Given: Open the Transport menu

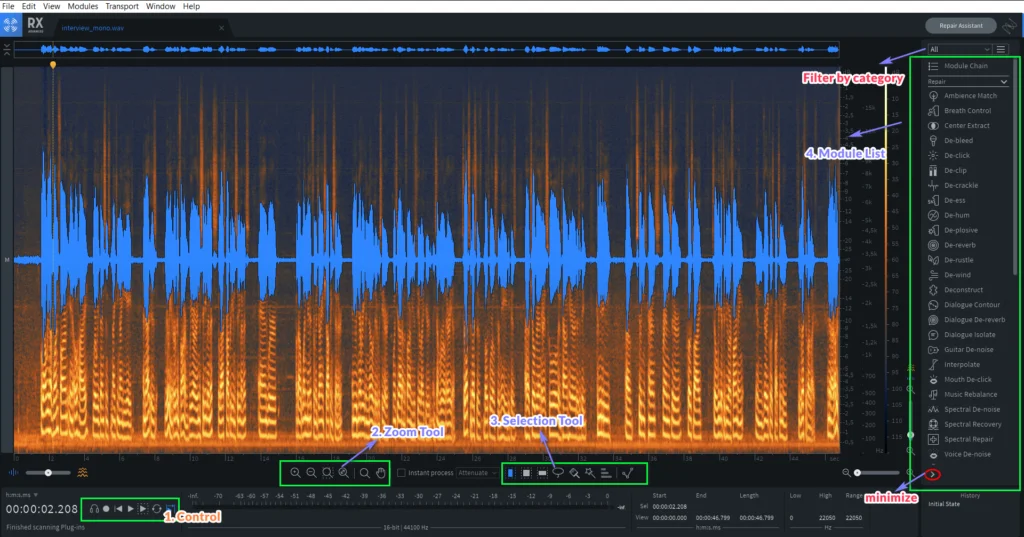Looking at the screenshot, I should click(x=122, y=6).
